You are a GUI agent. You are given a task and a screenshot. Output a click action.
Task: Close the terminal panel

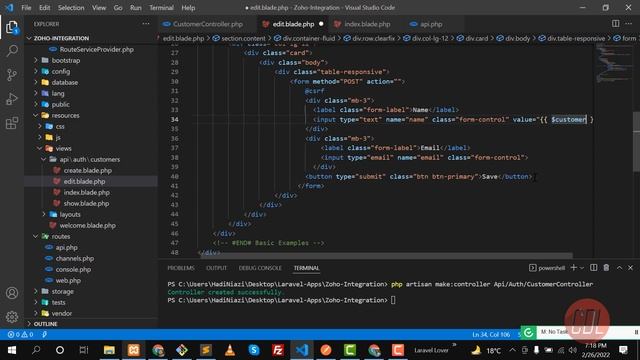pyautogui.click(x=631, y=268)
